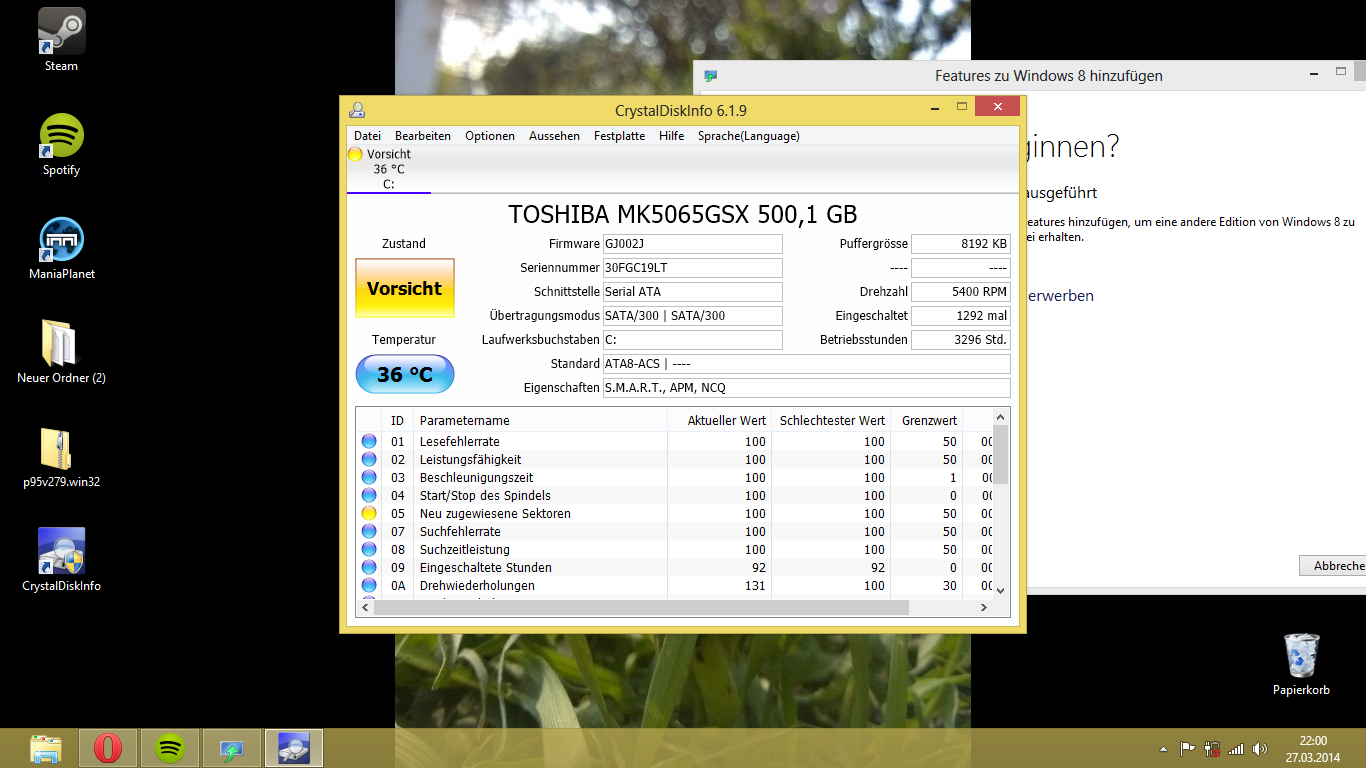This screenshot has height=768, width=1366.
Task: Switch to the CrystalDiskInfo taskbar item
Action: coord(294,748)
